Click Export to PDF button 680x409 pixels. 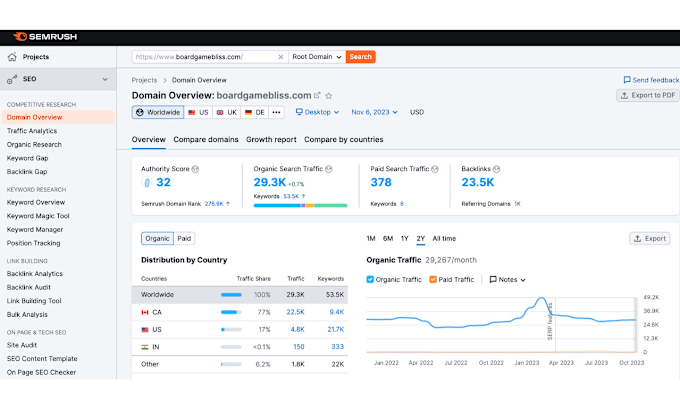pyautogui.click(x=648, y=95)
